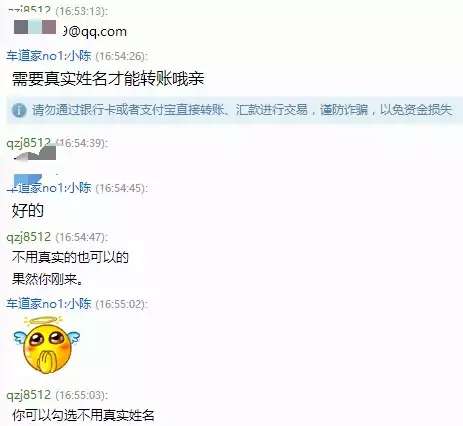Click message 不用真实的也可以的
The width and height of the screenshot is (463, 426).
(x=70, y=257)
